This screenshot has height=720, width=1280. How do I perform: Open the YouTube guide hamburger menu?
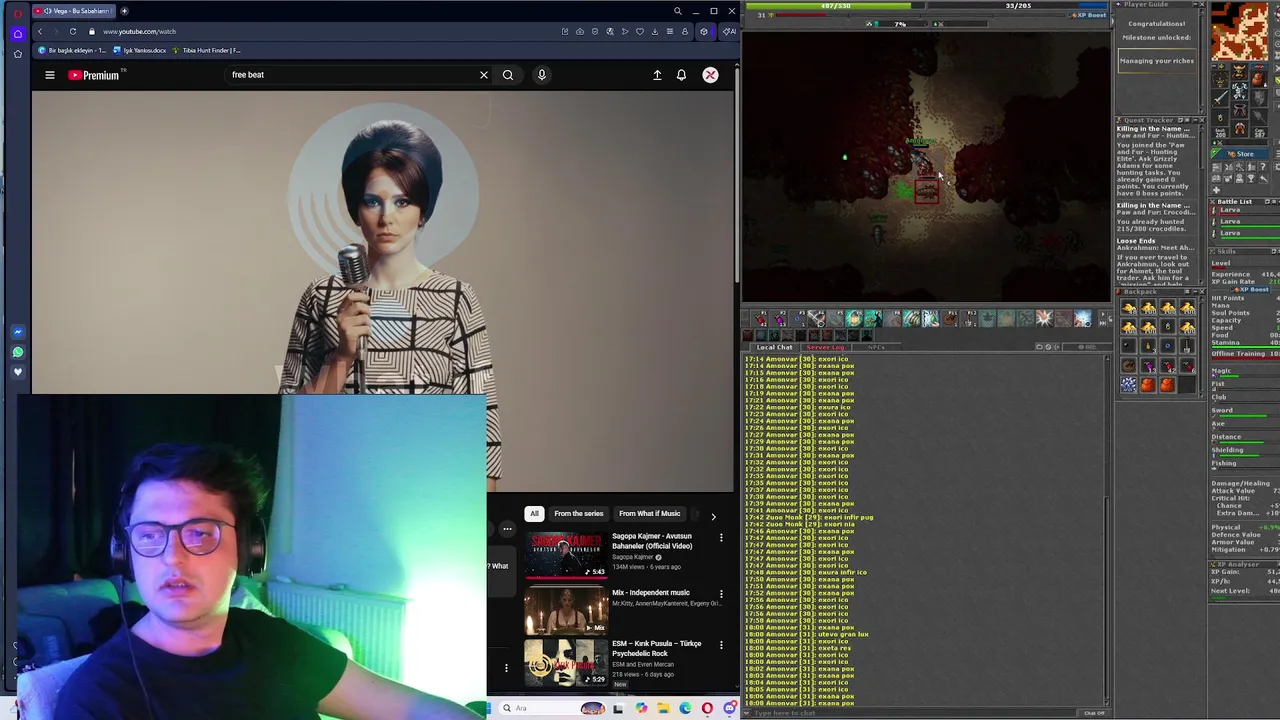[x=49, y=75]
